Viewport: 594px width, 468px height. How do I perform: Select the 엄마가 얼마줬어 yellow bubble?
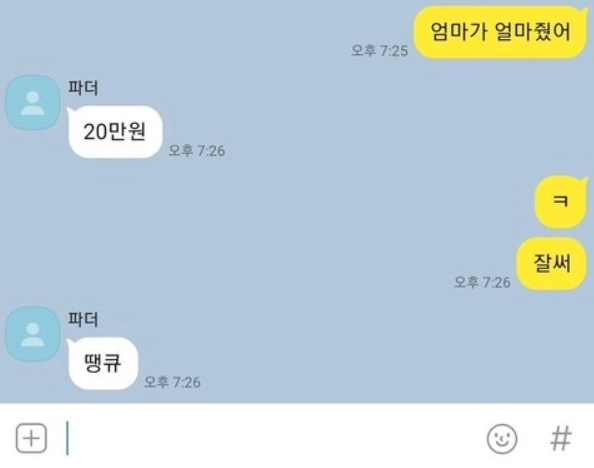(500, 32)
